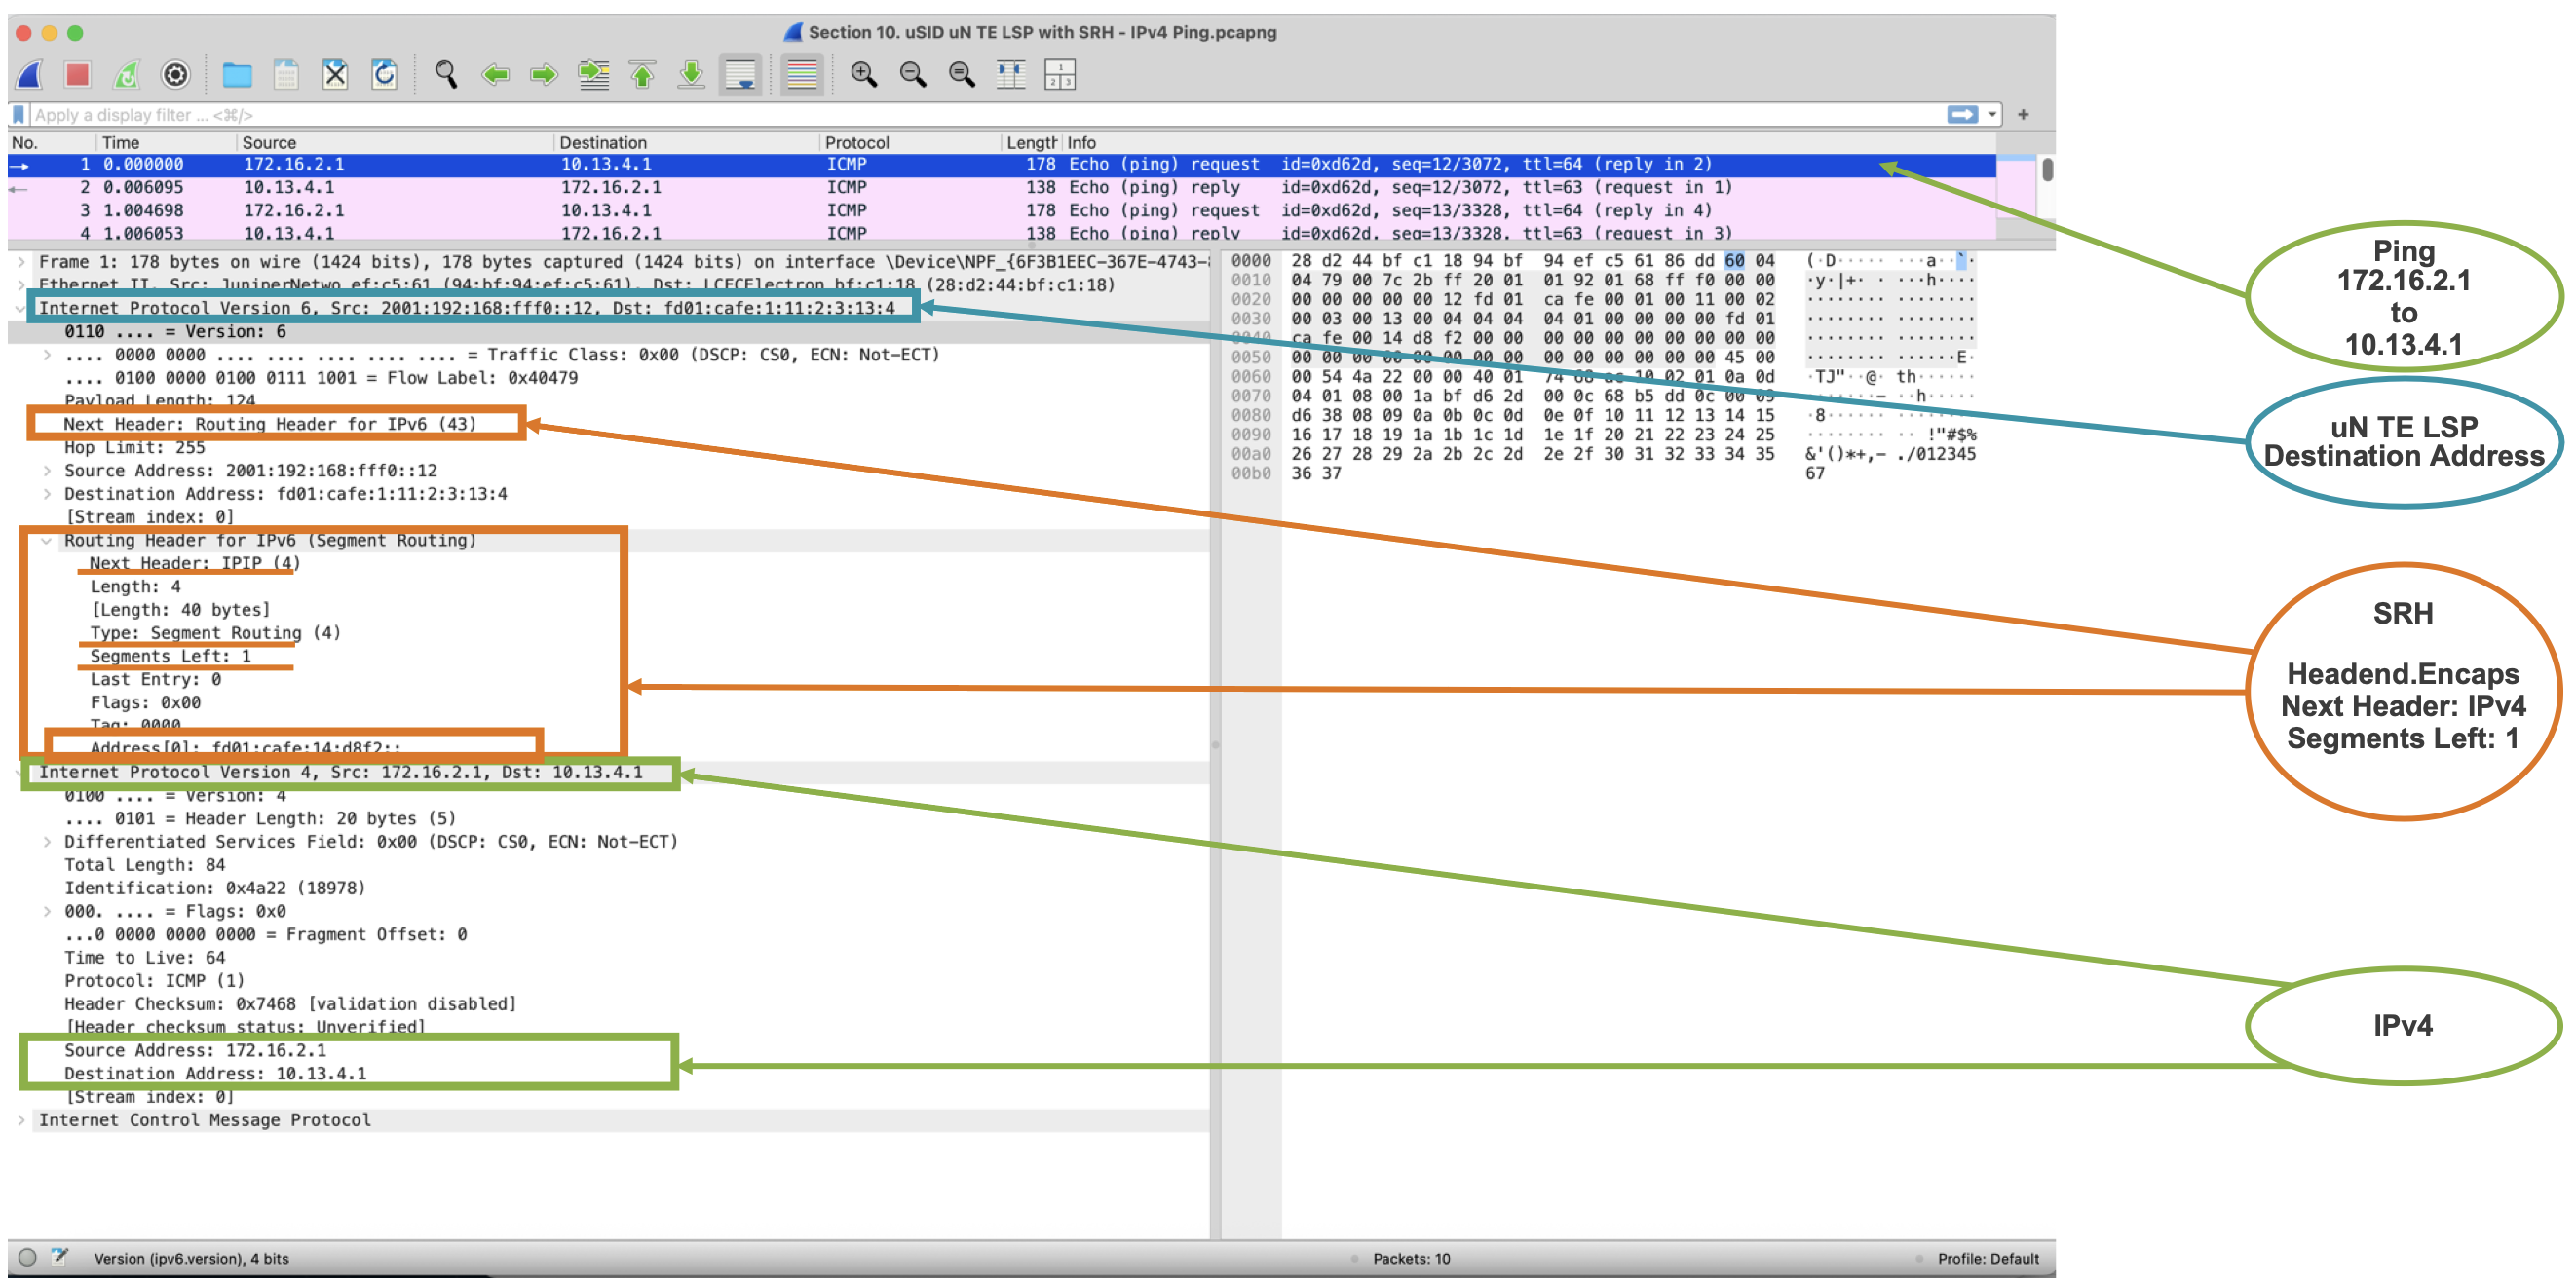Open the layout reset icon with numbered panes
This screenshot has width=2576, height=1286.
pyautogui.click(x=1060, y=75)
